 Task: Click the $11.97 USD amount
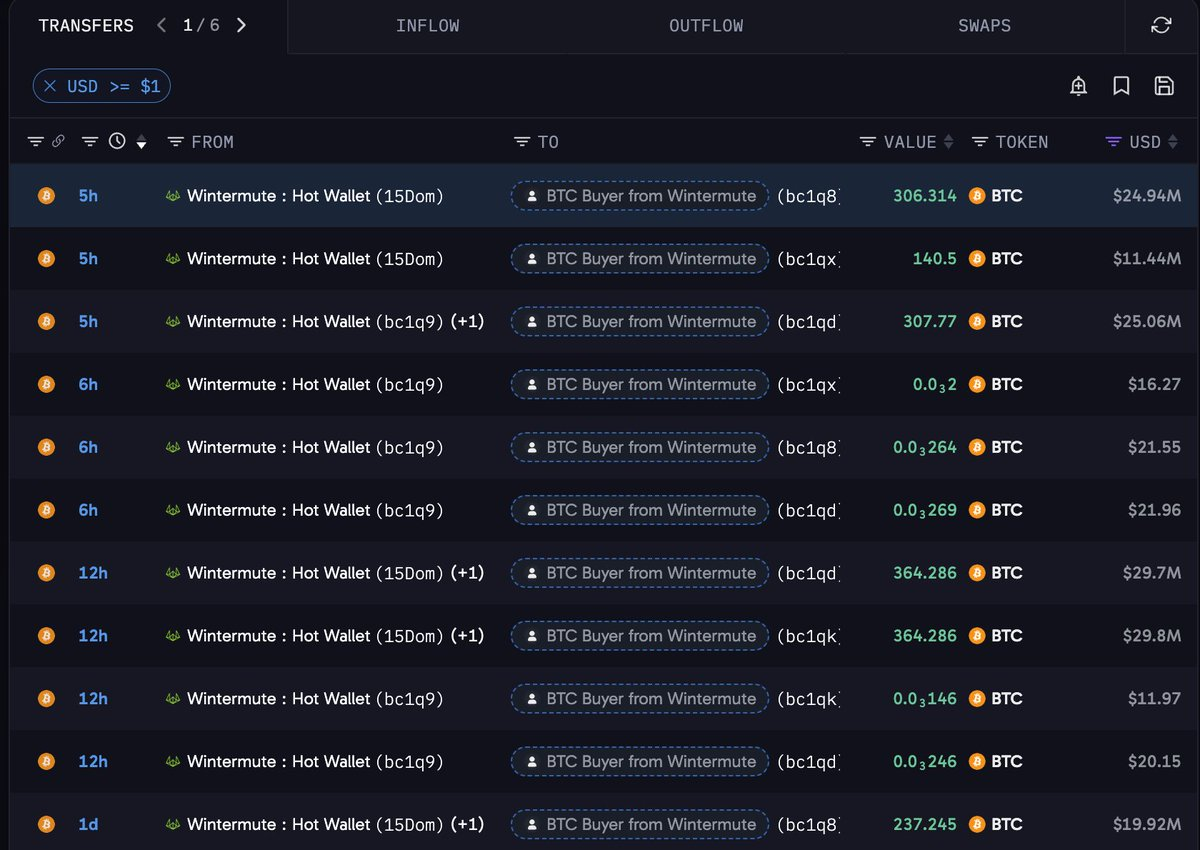click(x=1155, y=699)
